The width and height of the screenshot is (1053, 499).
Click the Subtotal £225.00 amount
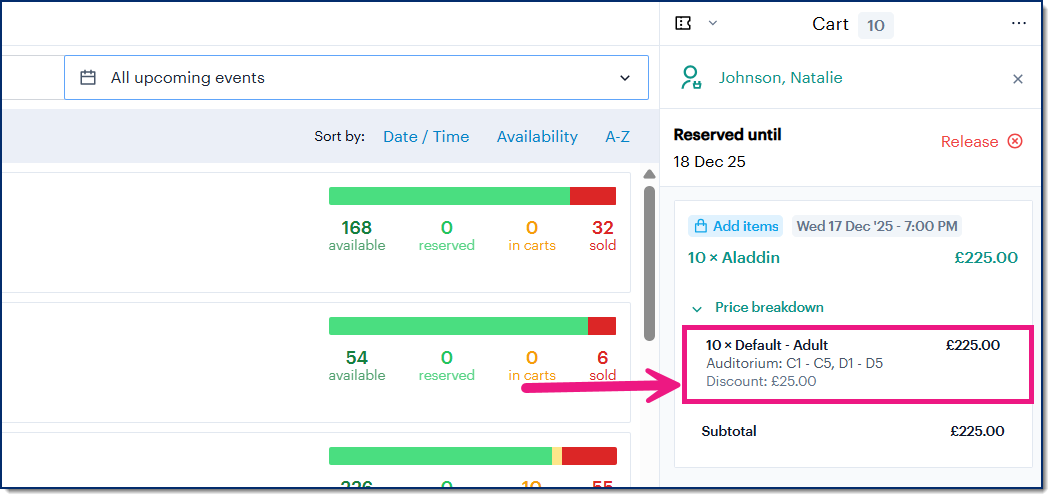tap(977, 431)
